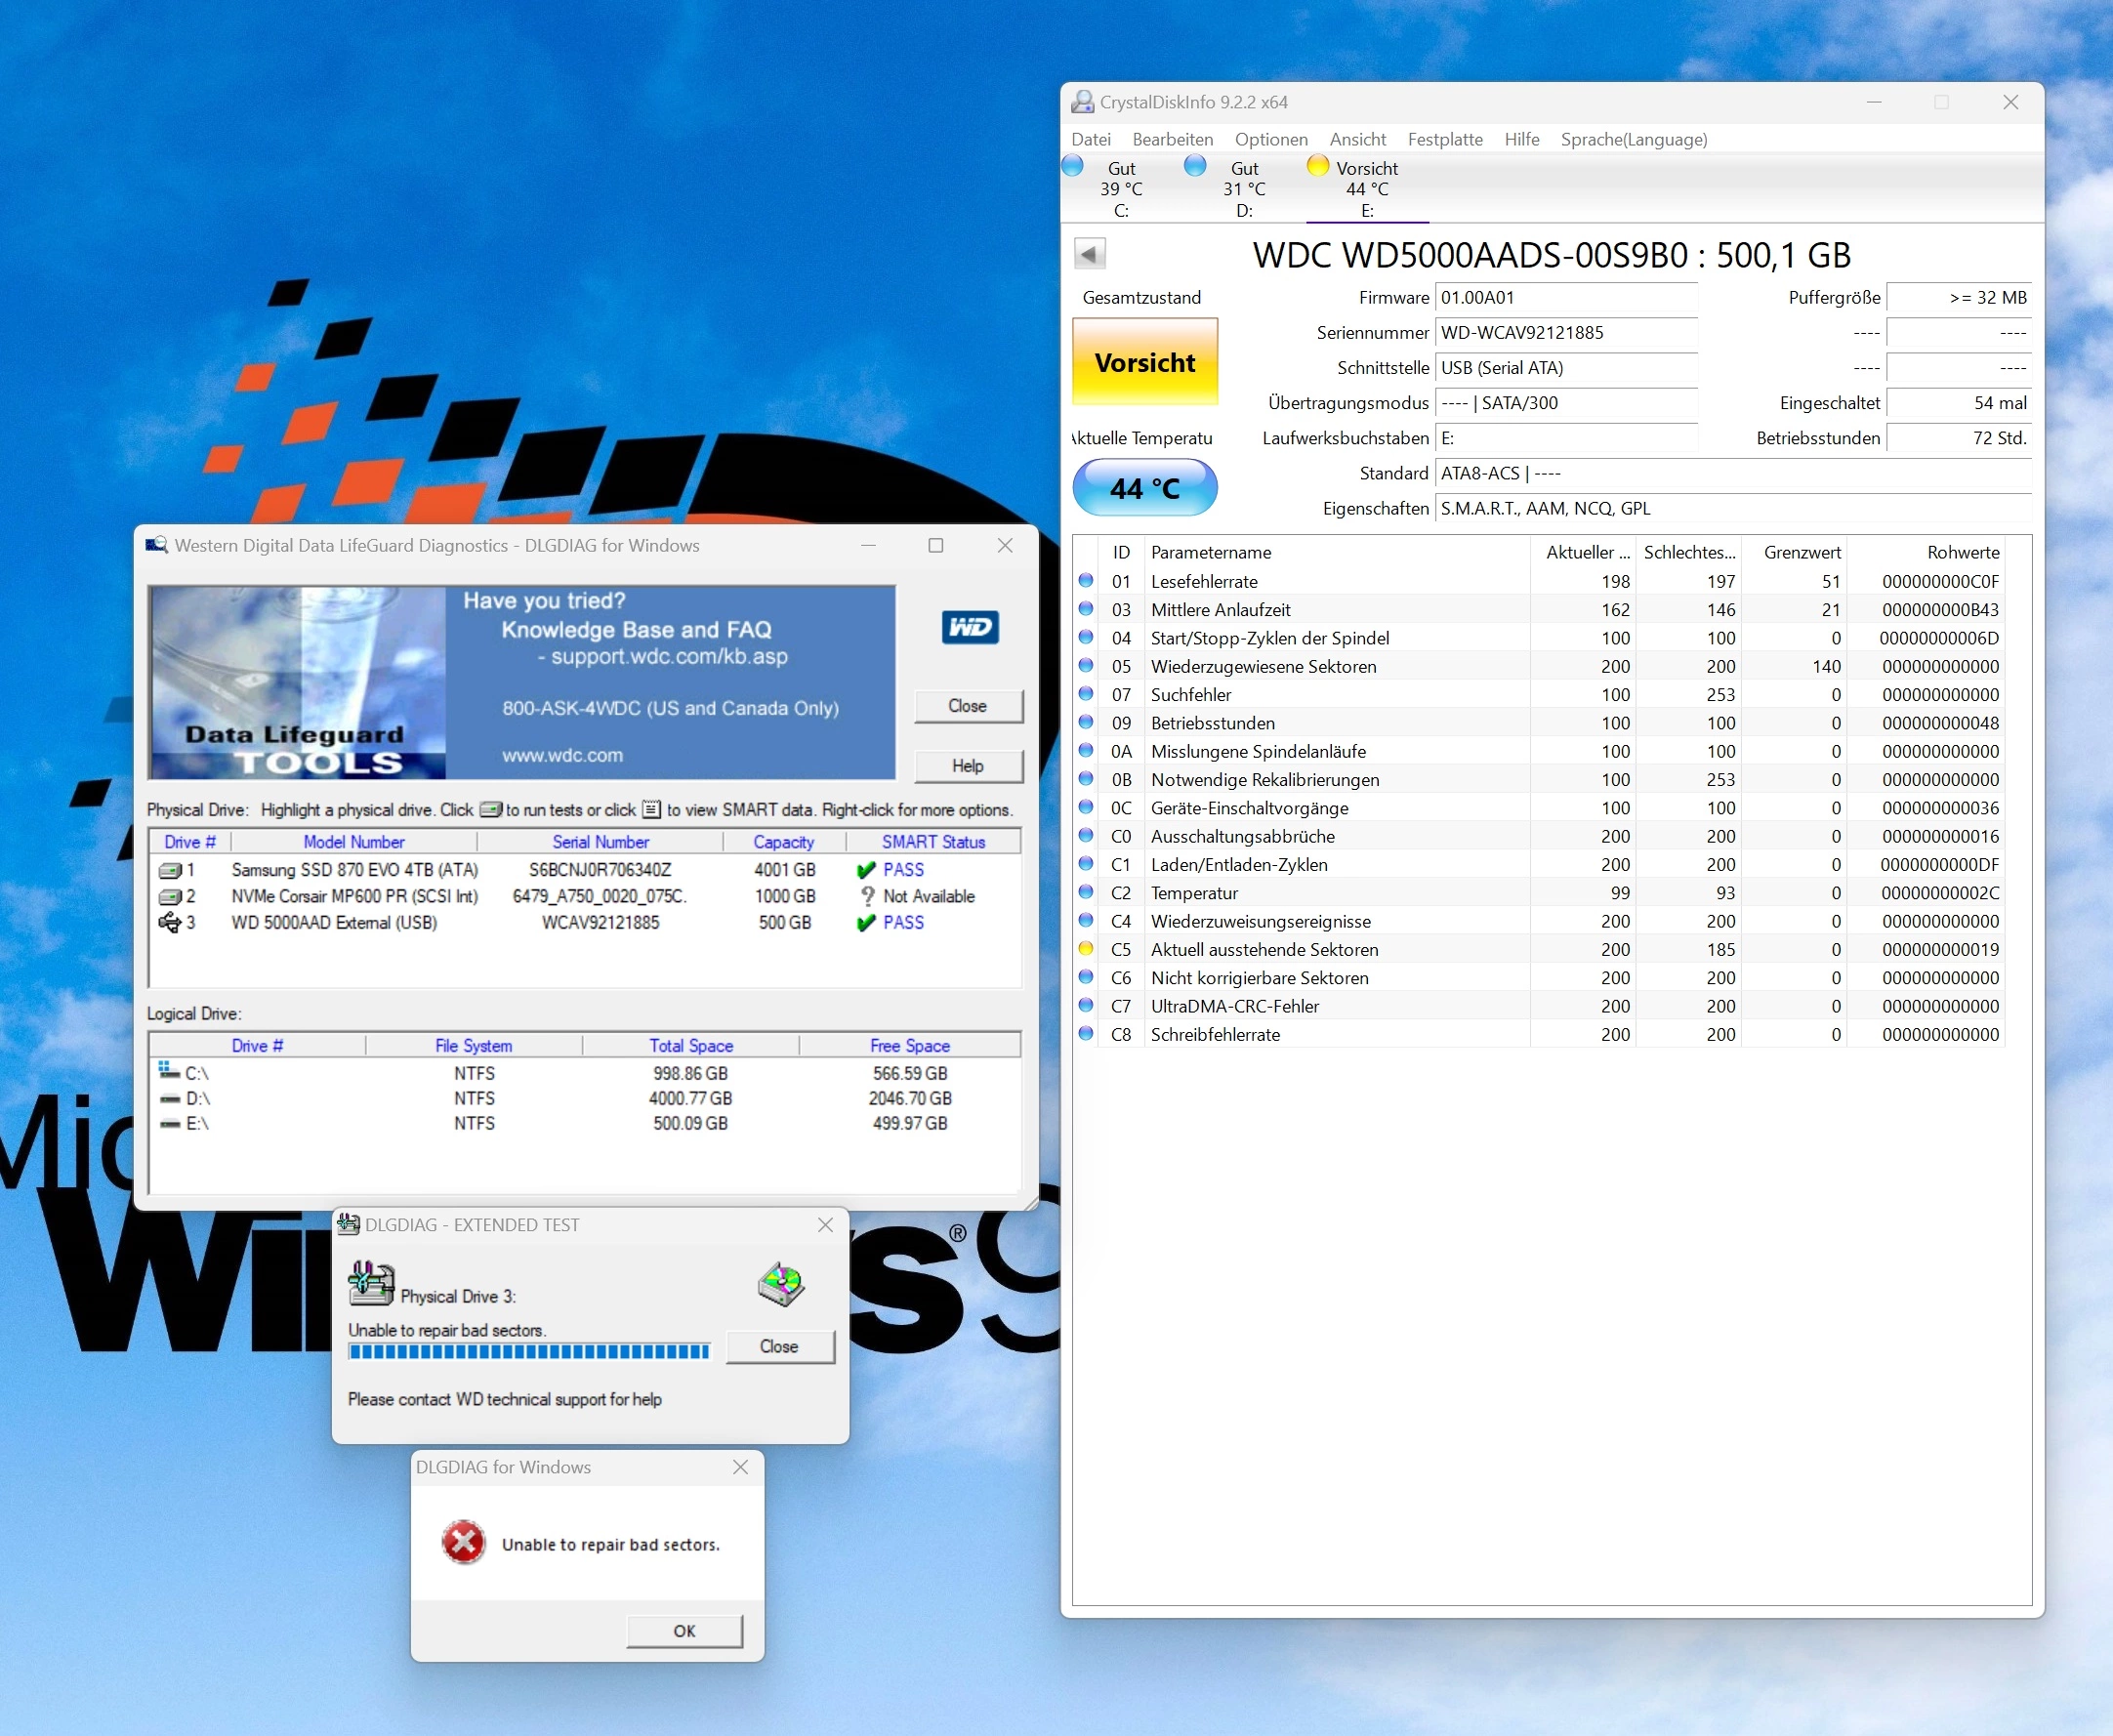Click the Model Number column header
This screenshot has width=2113, height=1736.
[x=354, y=842]
